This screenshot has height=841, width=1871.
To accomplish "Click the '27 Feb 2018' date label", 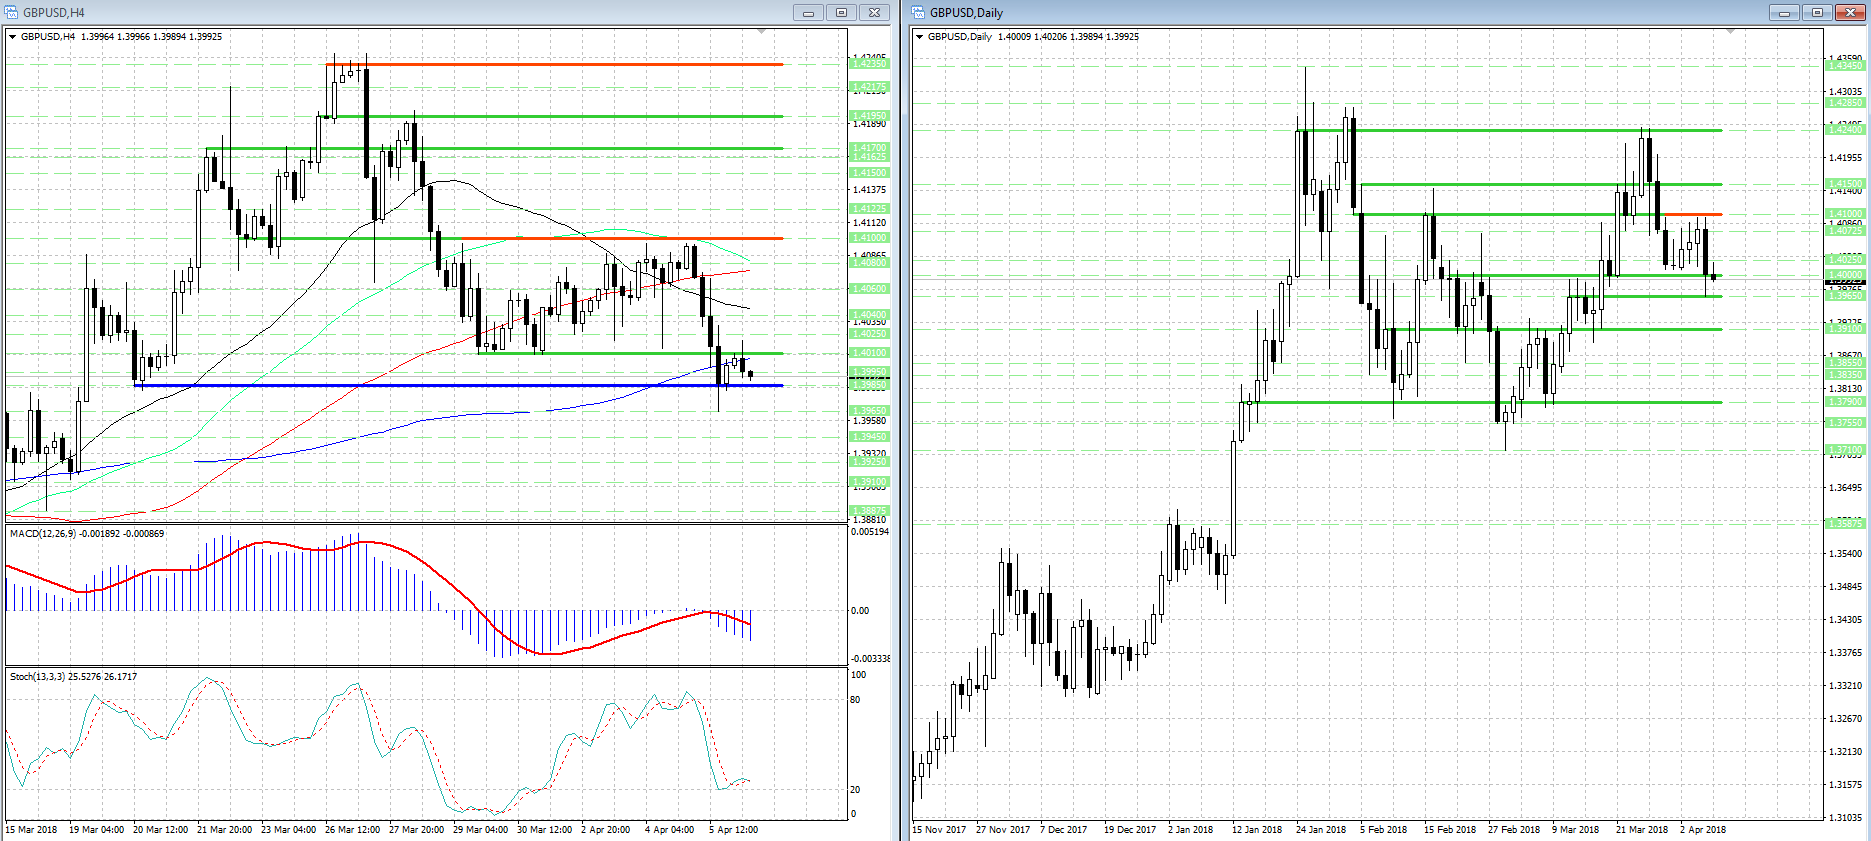I will [x=1514, y=830].
